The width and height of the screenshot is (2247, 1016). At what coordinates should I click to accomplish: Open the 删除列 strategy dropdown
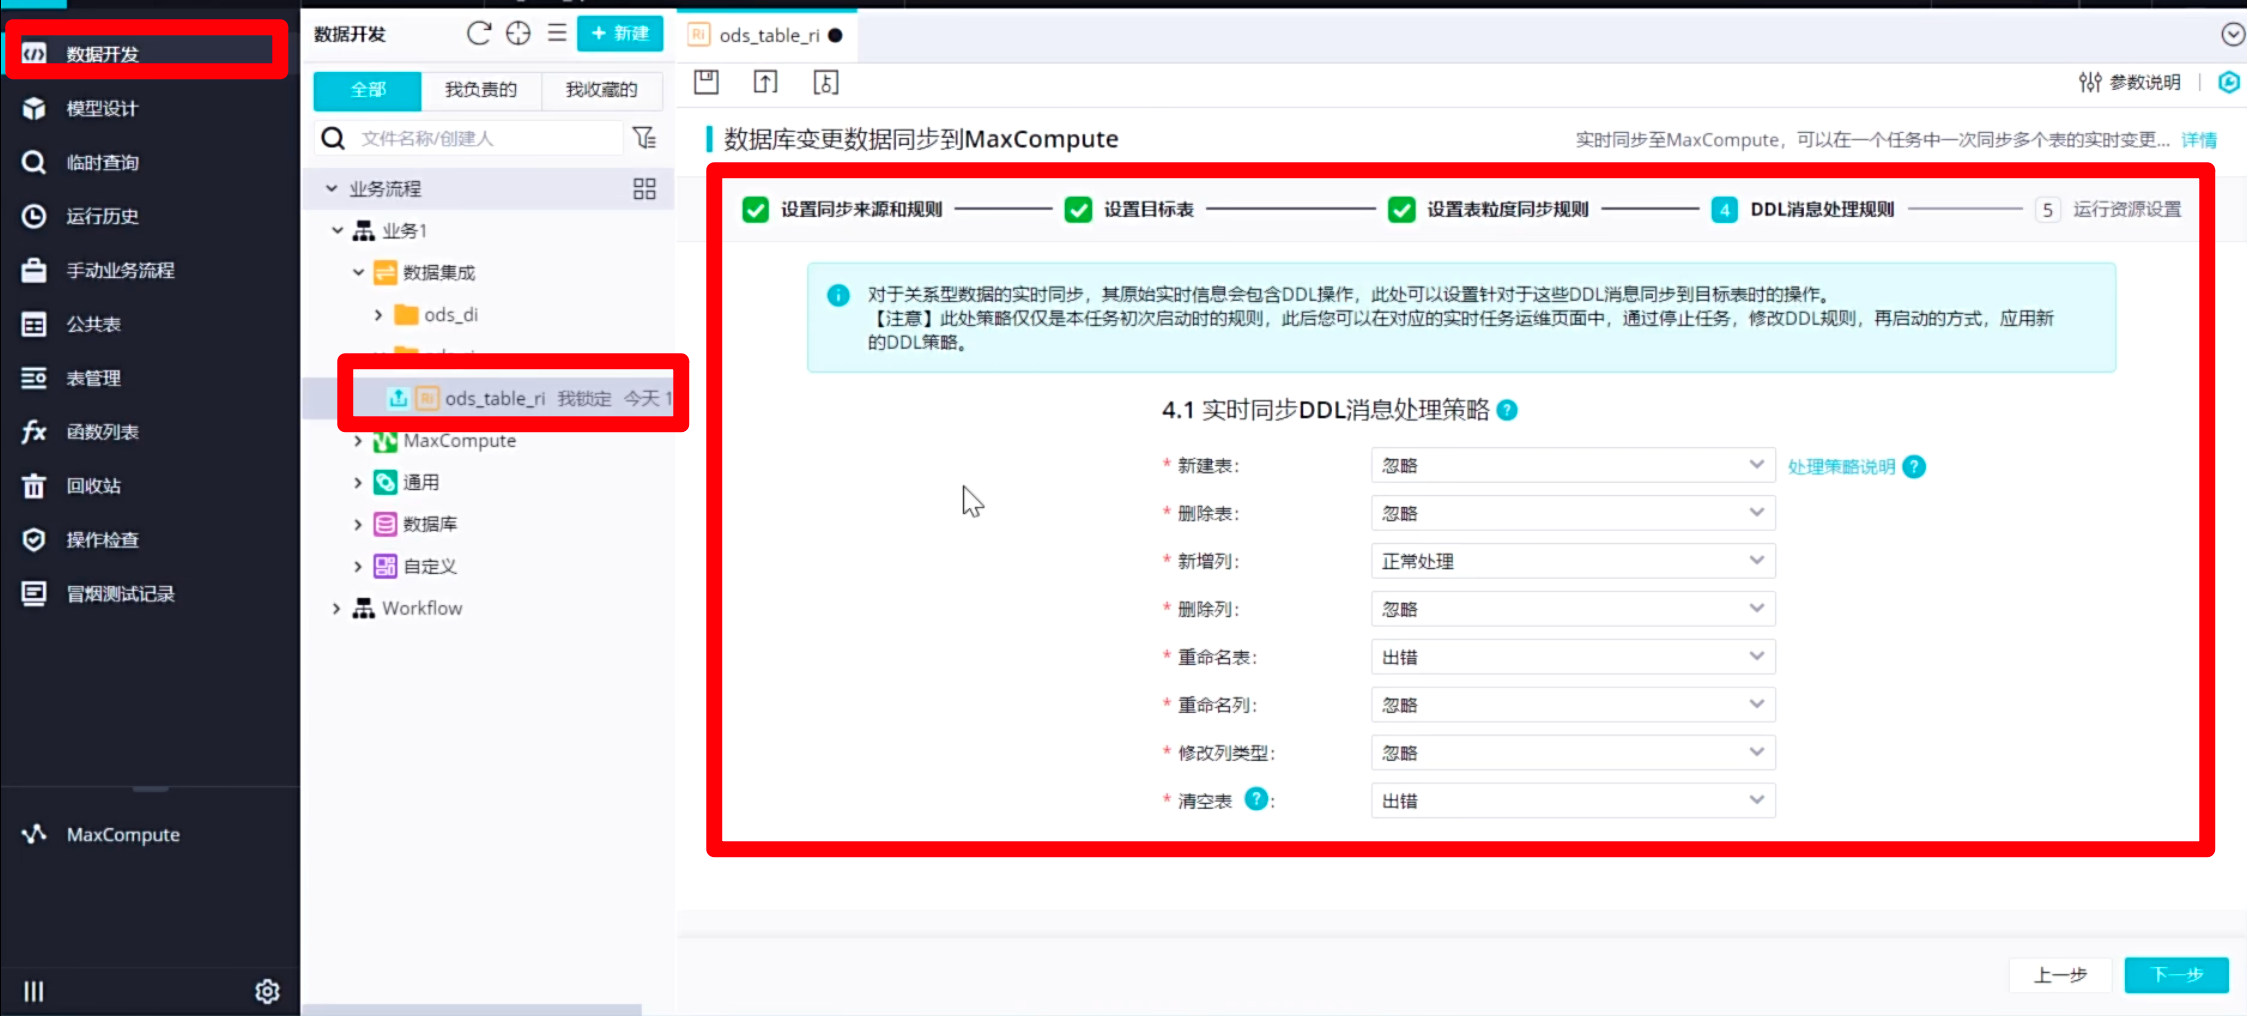[1572, 609]
